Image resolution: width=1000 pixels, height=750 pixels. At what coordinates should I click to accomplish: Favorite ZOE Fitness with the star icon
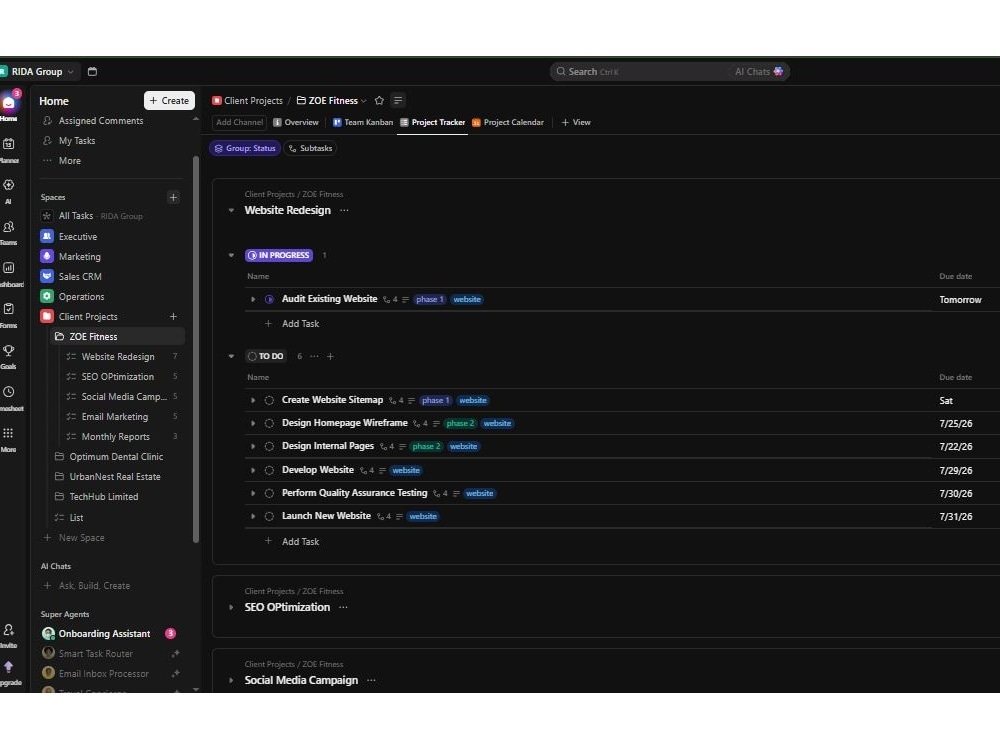pos(379,101)
